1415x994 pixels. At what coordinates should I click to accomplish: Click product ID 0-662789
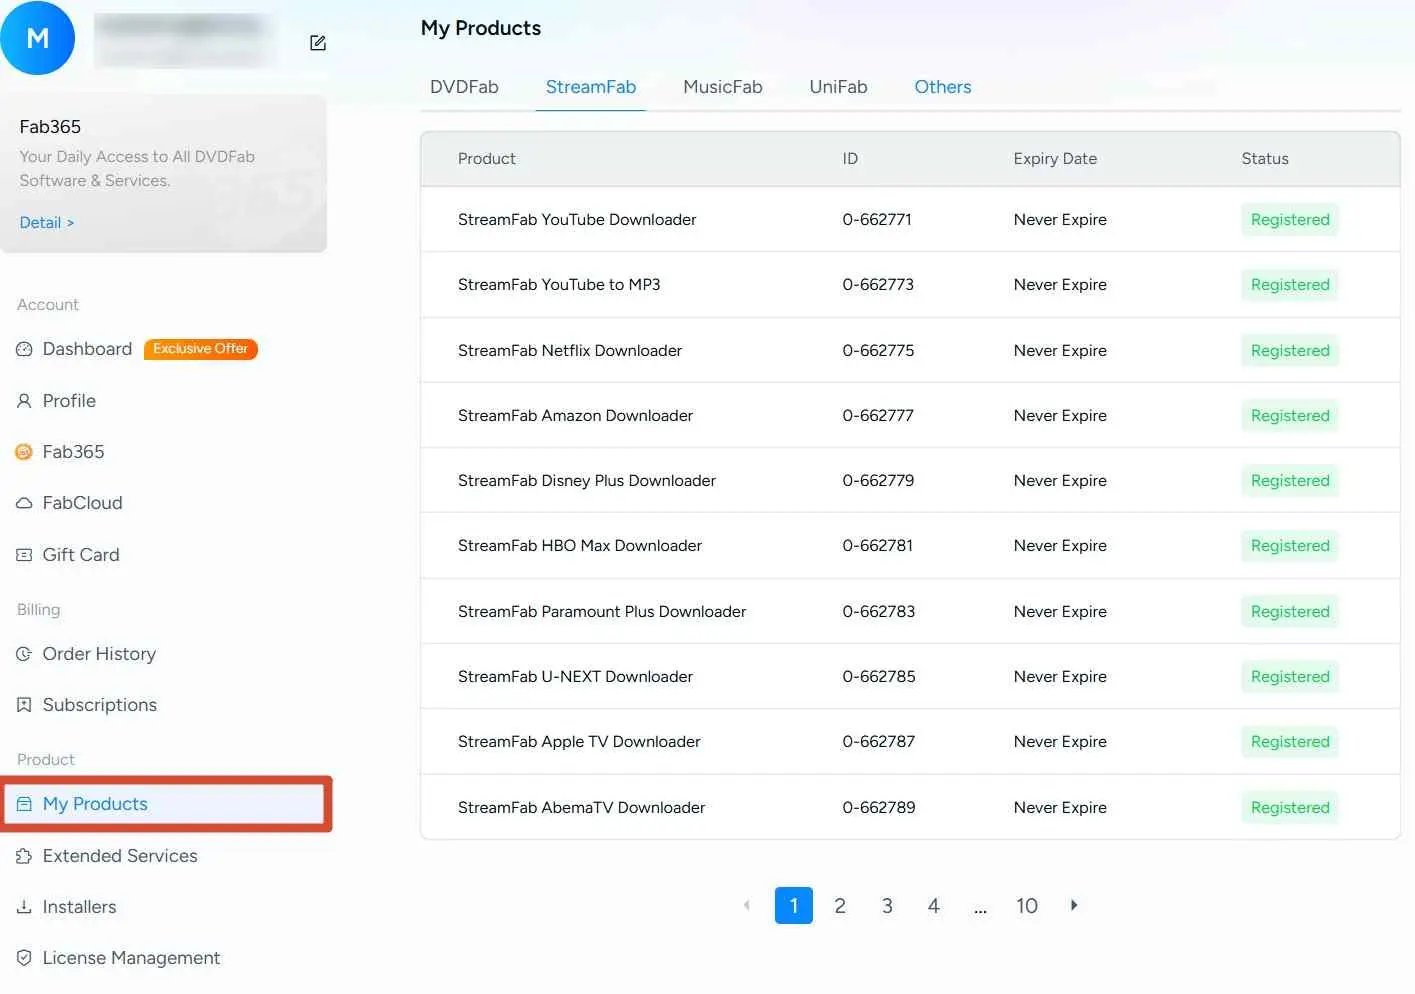click(879, 807)
